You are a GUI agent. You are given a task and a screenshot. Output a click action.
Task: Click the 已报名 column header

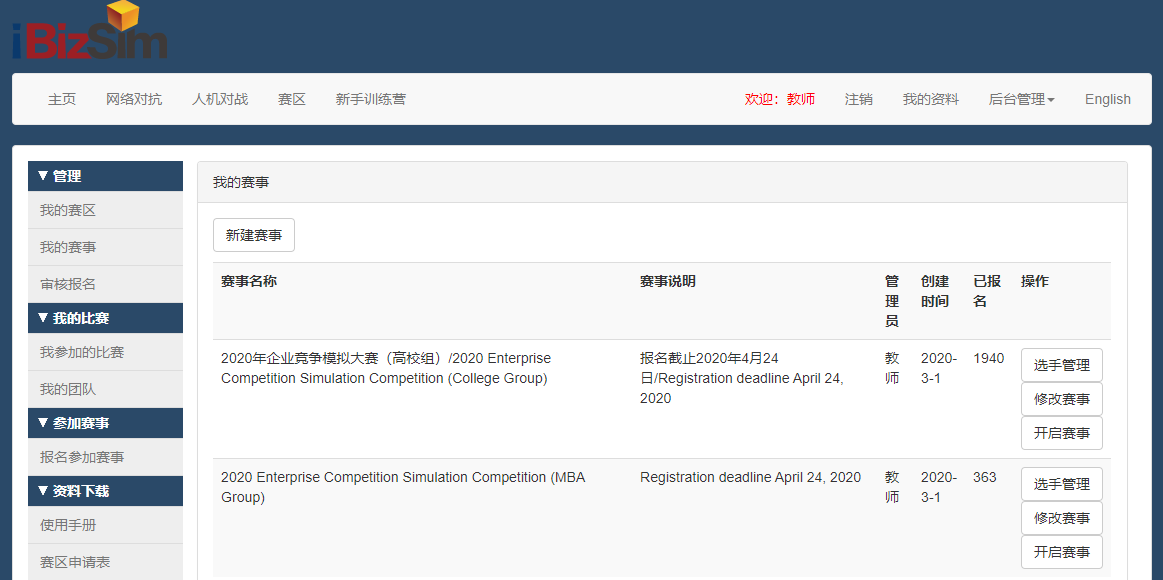(x=987, y=291)
